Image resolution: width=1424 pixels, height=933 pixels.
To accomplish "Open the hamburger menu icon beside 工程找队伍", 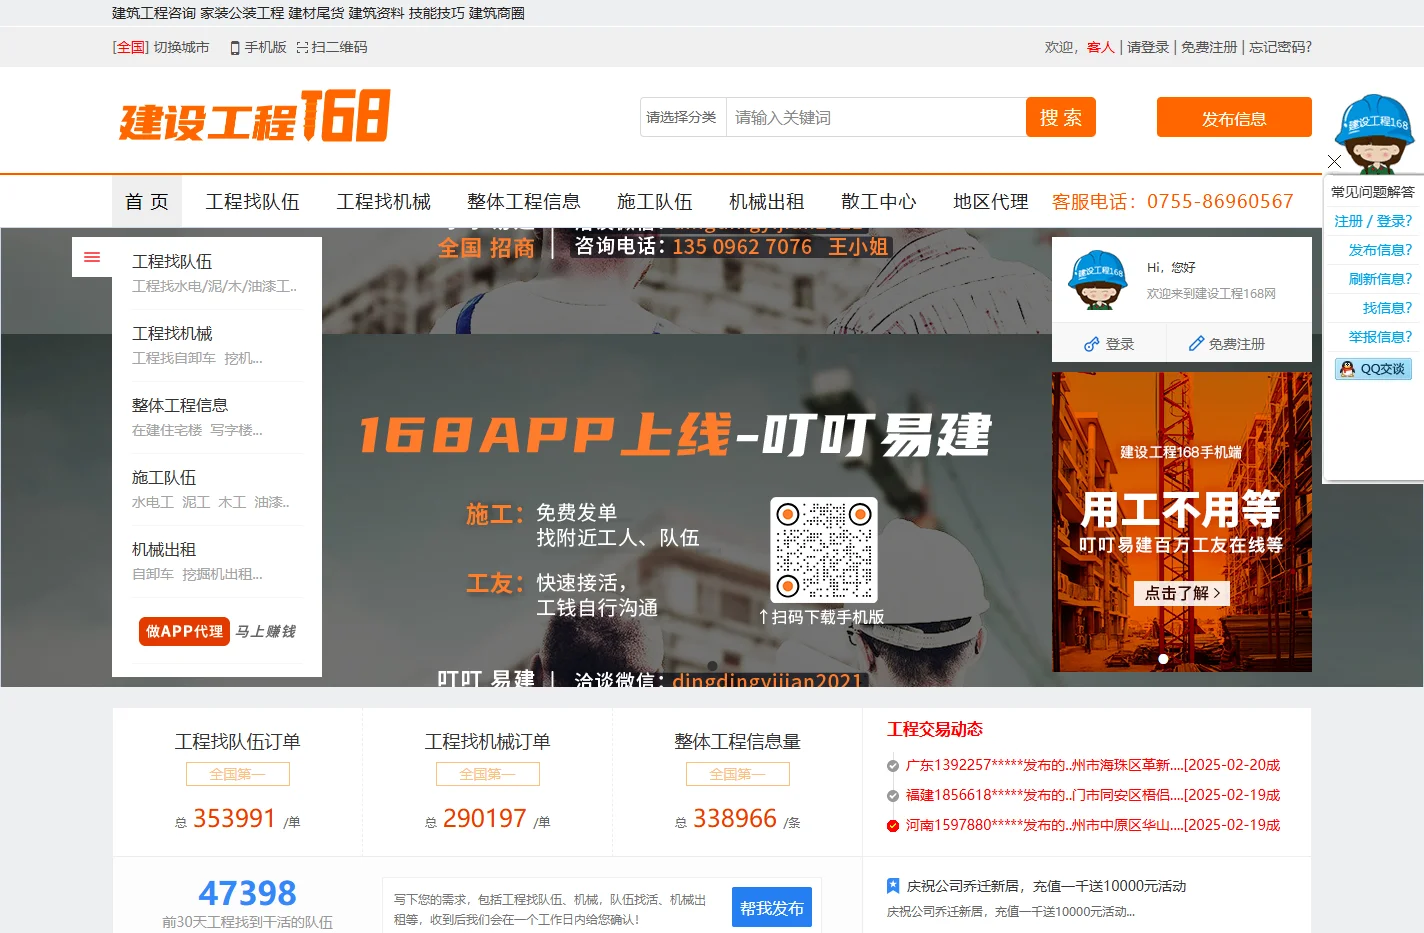I will tap(92, 257).
